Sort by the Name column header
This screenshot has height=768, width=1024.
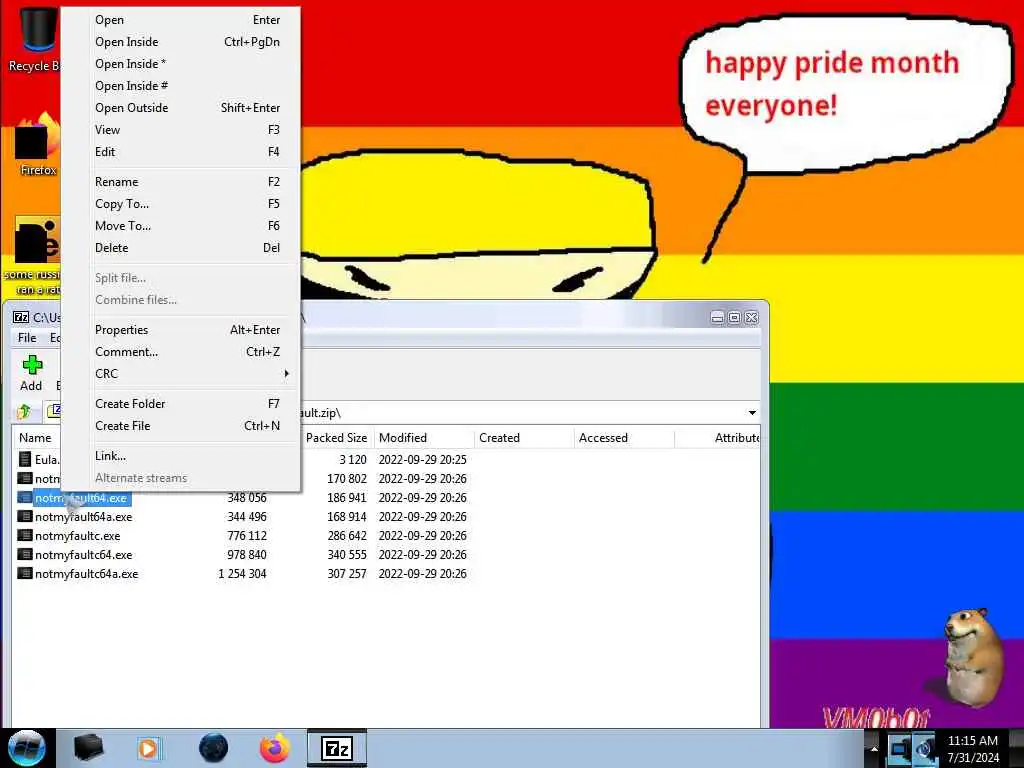coord(35,438)
